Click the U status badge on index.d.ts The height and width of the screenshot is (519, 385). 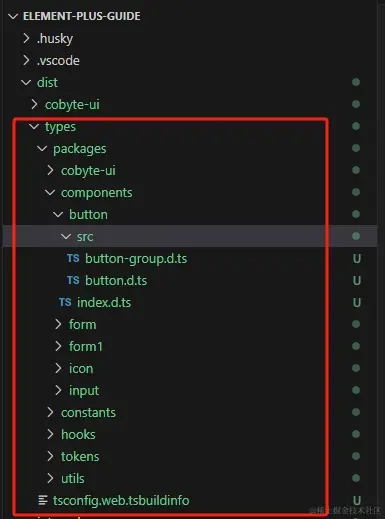[357, 303]
